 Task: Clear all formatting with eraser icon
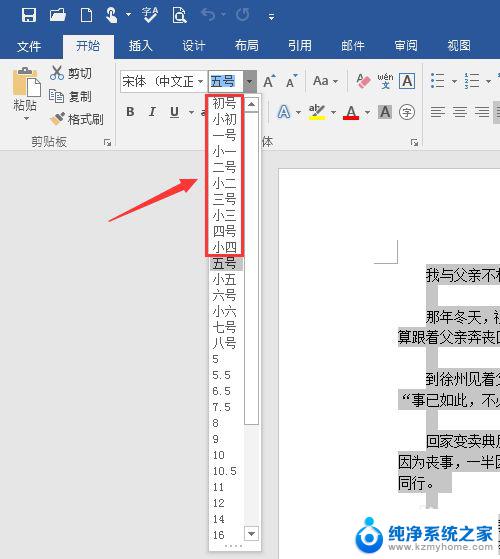(364, 81)
